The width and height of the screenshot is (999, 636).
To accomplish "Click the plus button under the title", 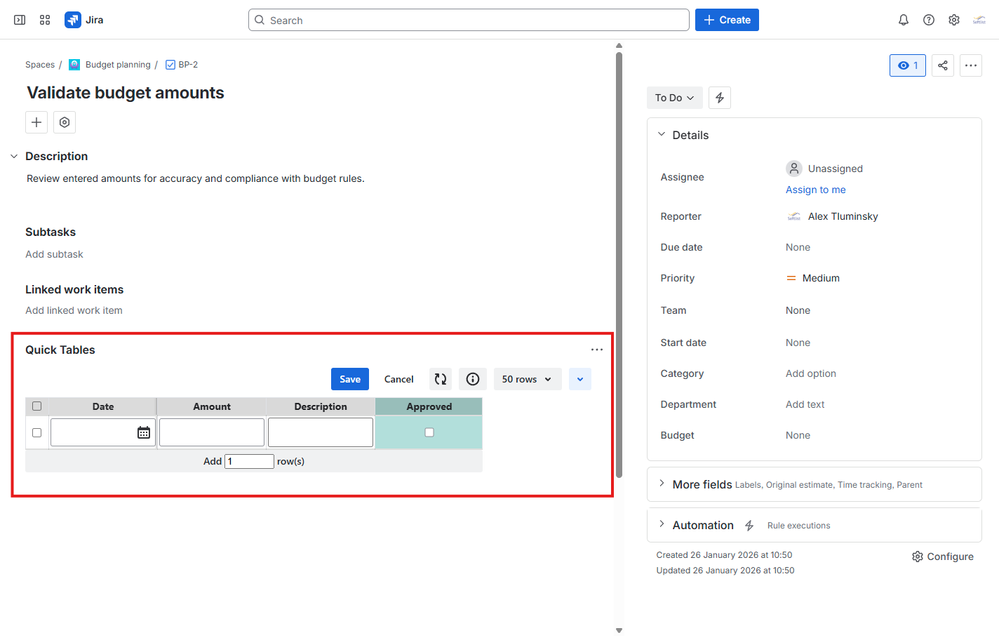I will click(x=36, y=122).
